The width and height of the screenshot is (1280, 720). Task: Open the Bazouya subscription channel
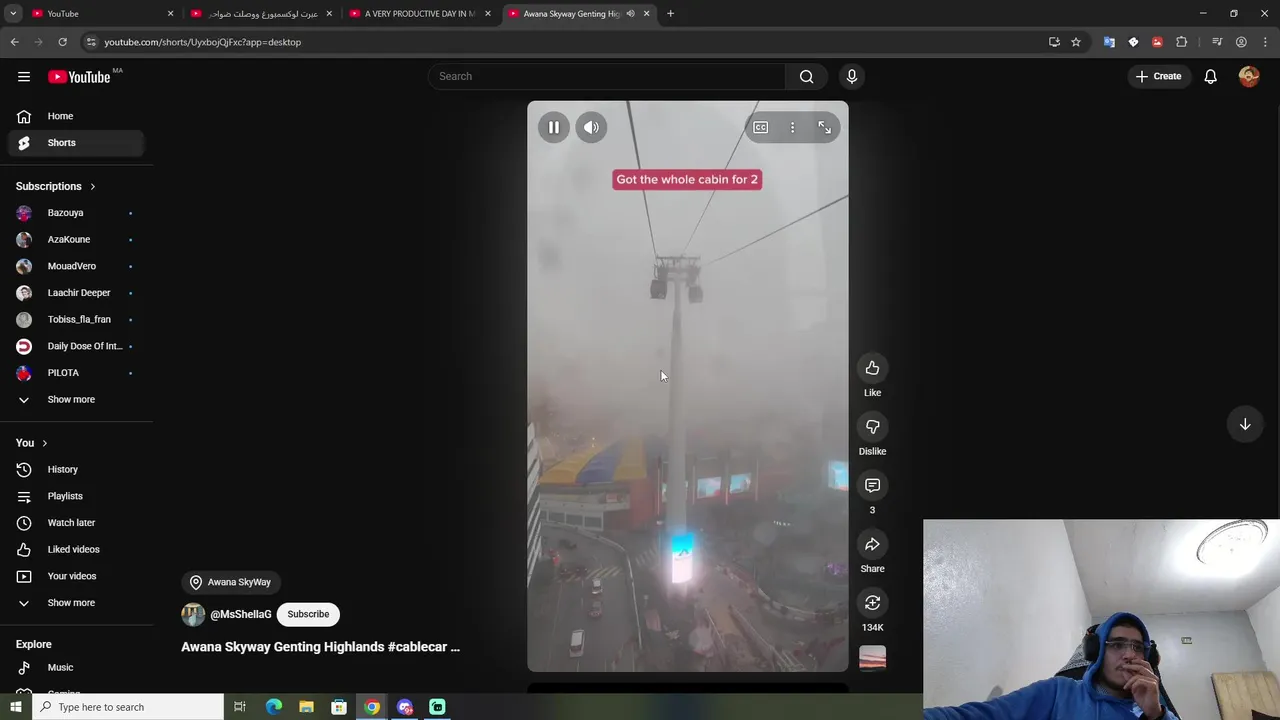[76, 213]
